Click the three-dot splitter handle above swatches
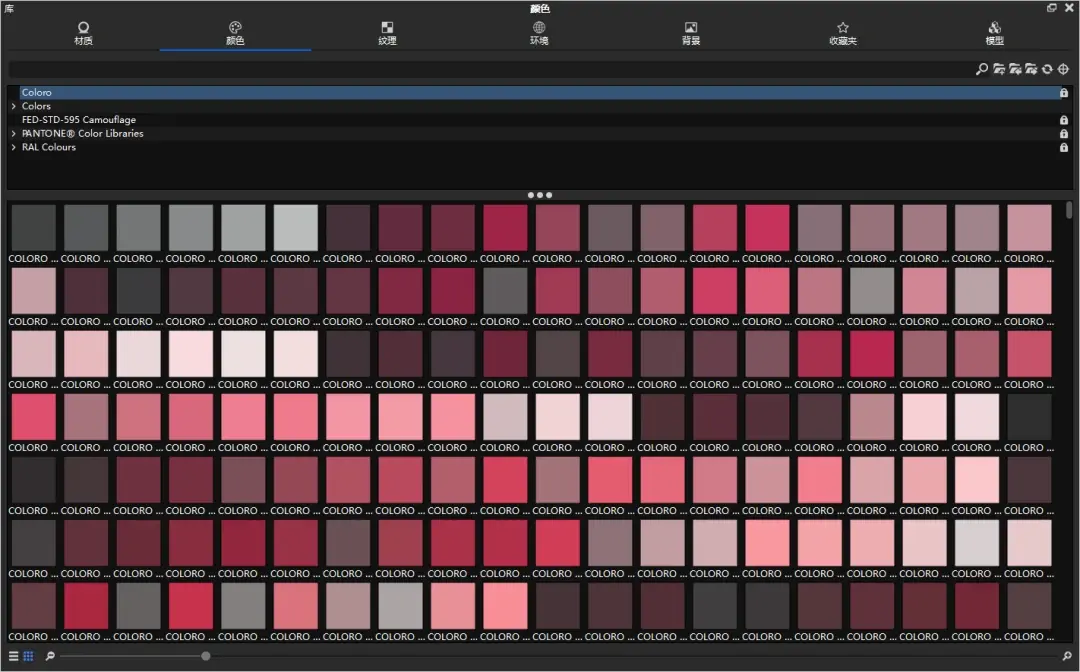 coord(540,195)
